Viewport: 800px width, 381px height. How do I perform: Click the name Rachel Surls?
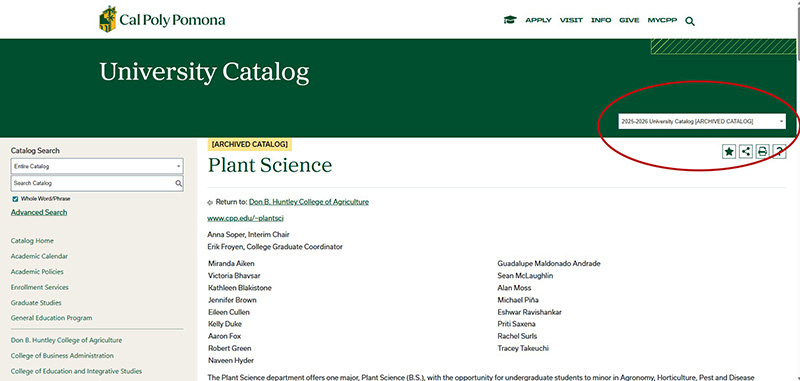pyautogui.click(x=517, y=336)
